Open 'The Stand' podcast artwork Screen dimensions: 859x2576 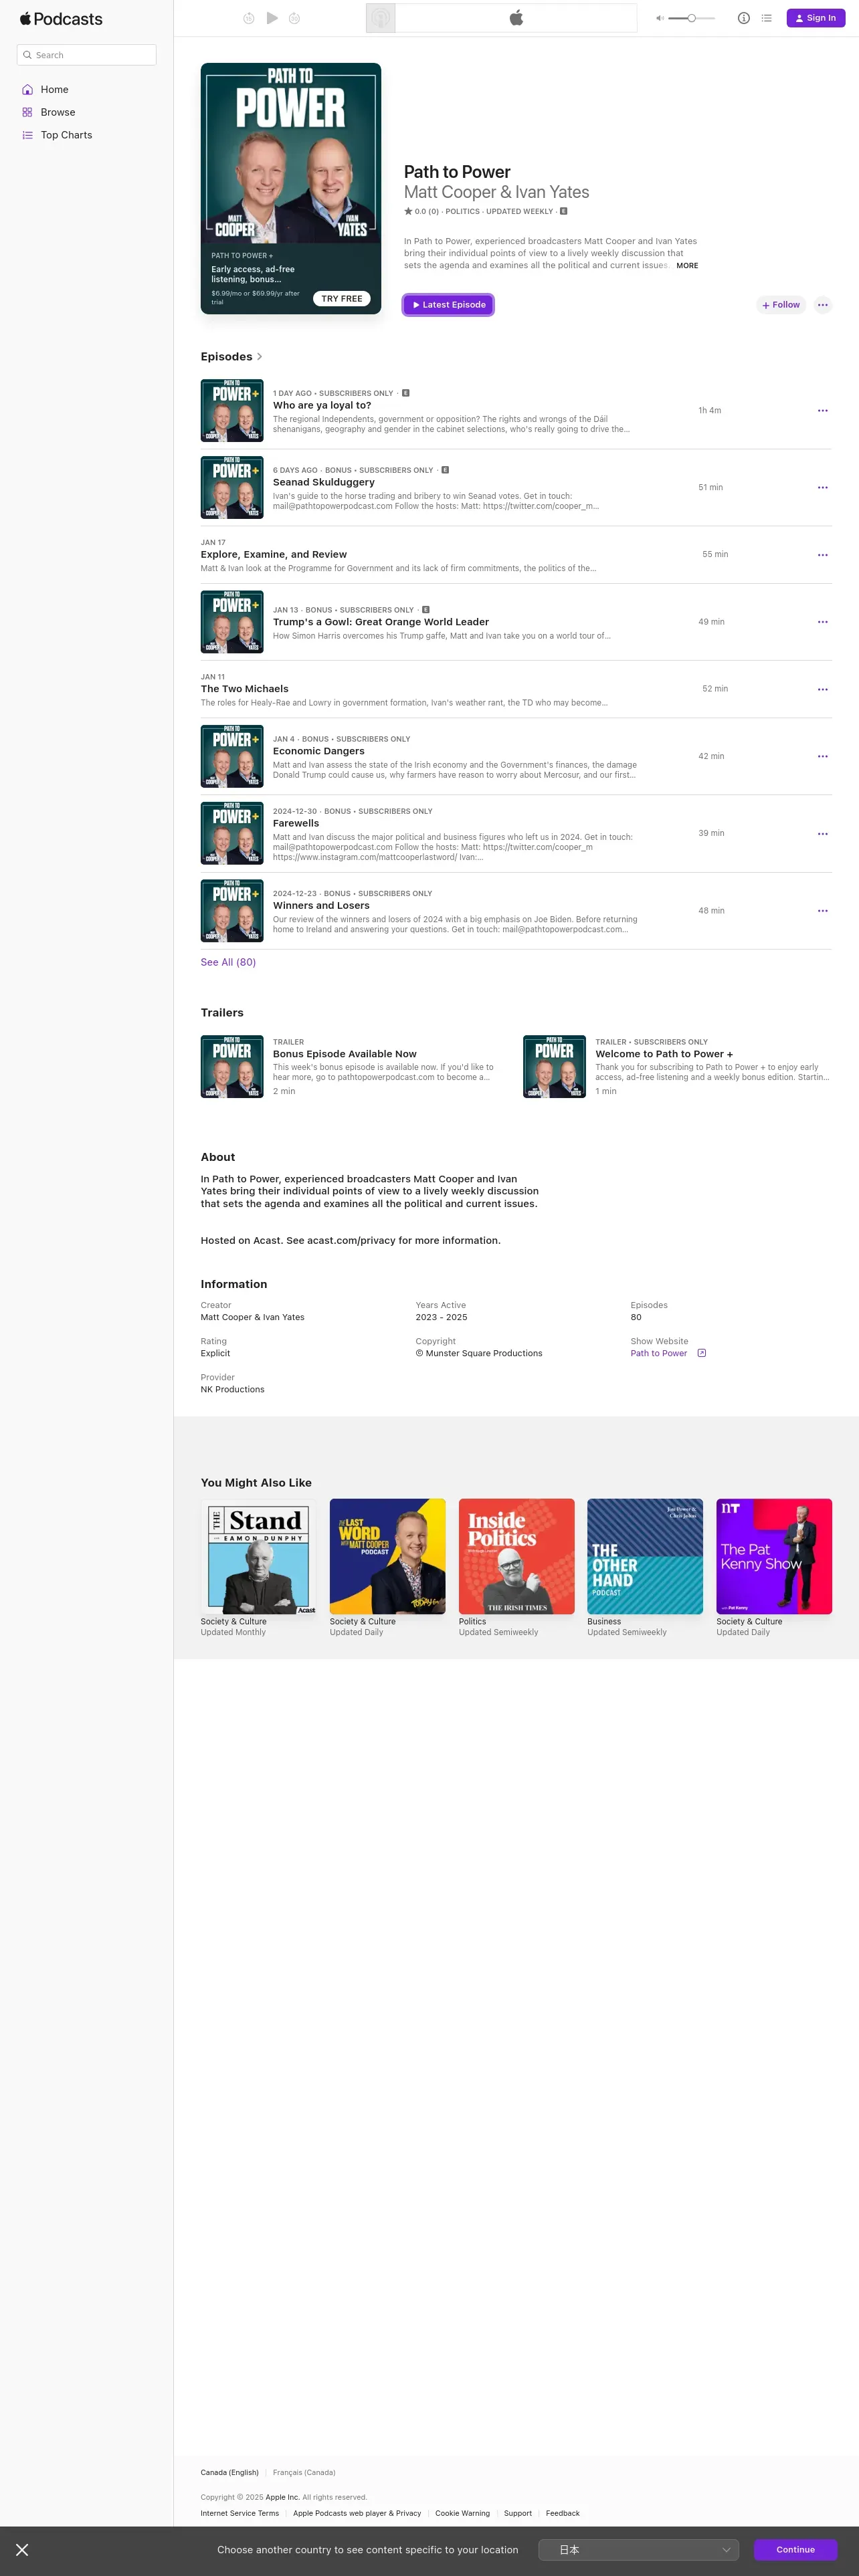tap(259, 1557)
